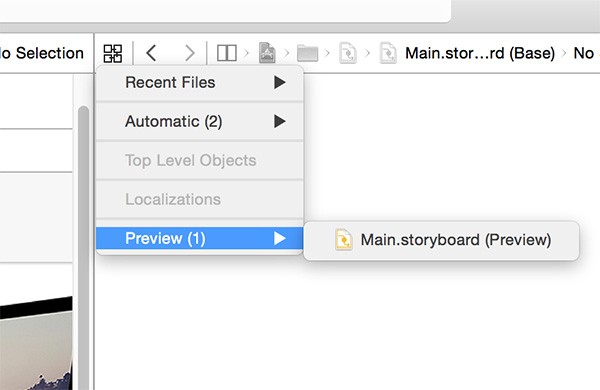Open Main.stor…rd (Base) in the jump bar
Screen dimensions: 600x390
pyautogui.click(x=480, y=53)
